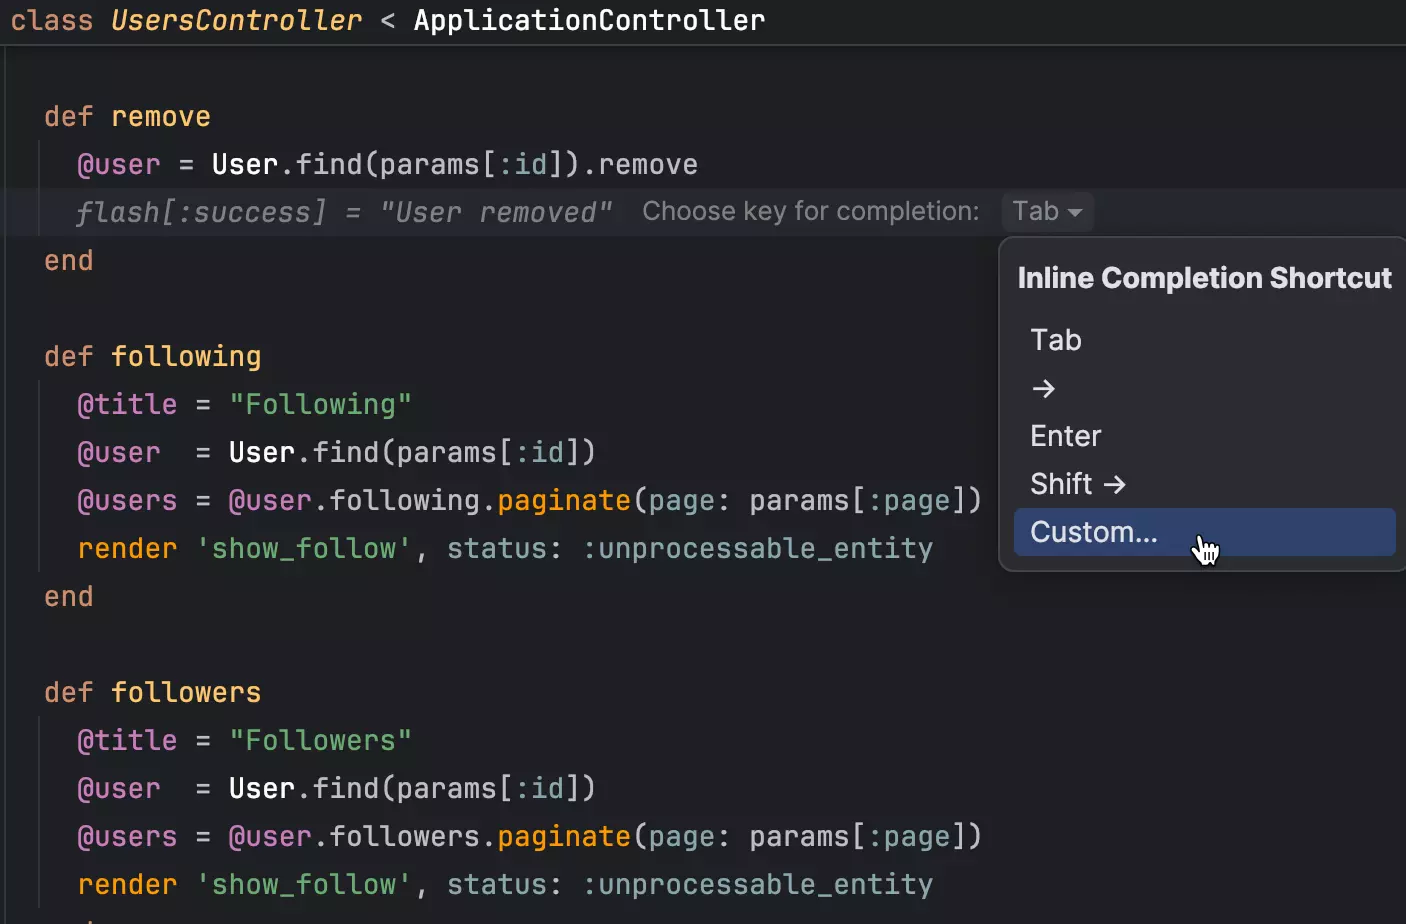
Task: Click the grayed inline suggestion flash[:success]
Action: [201, 212]
